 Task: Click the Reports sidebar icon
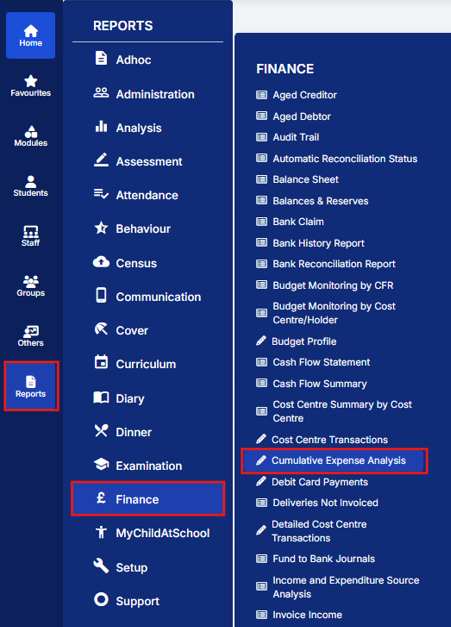click(31, 386)
